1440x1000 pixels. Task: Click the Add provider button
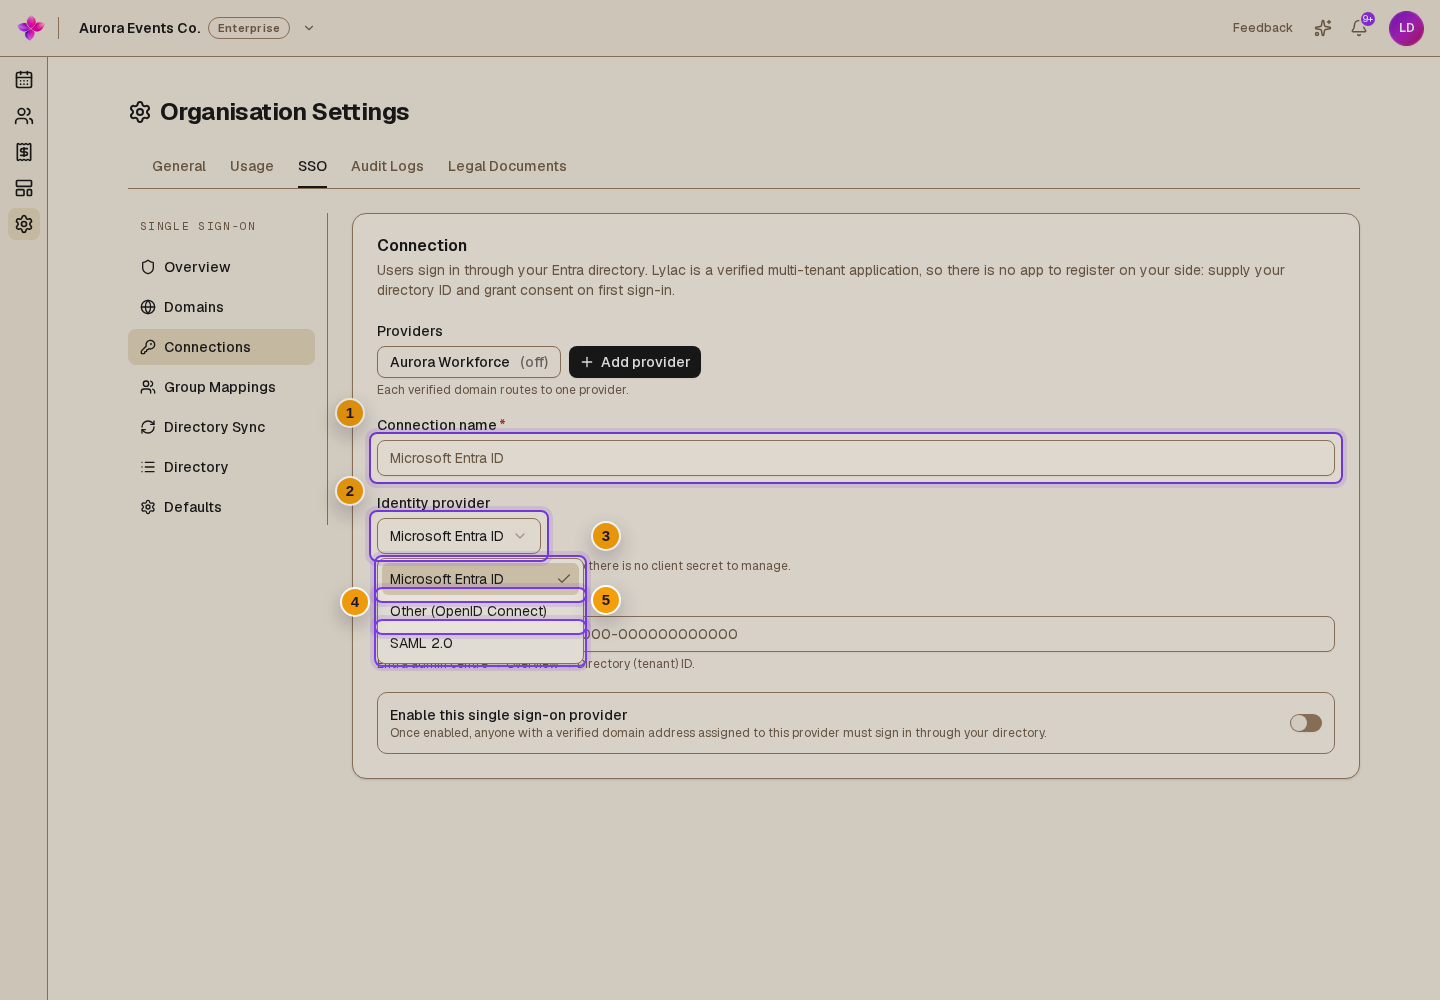coord(635,362)
